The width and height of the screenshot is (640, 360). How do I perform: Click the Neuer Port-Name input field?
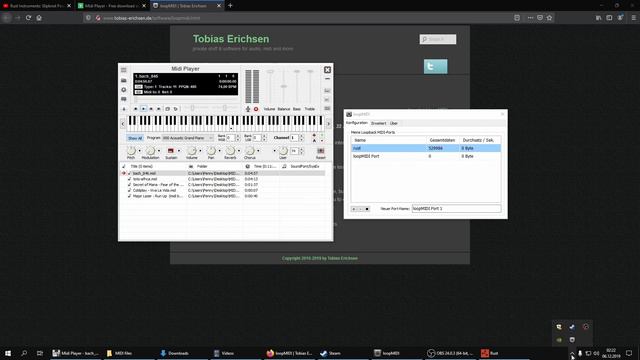pyautogui.click(x=456, y=209)
